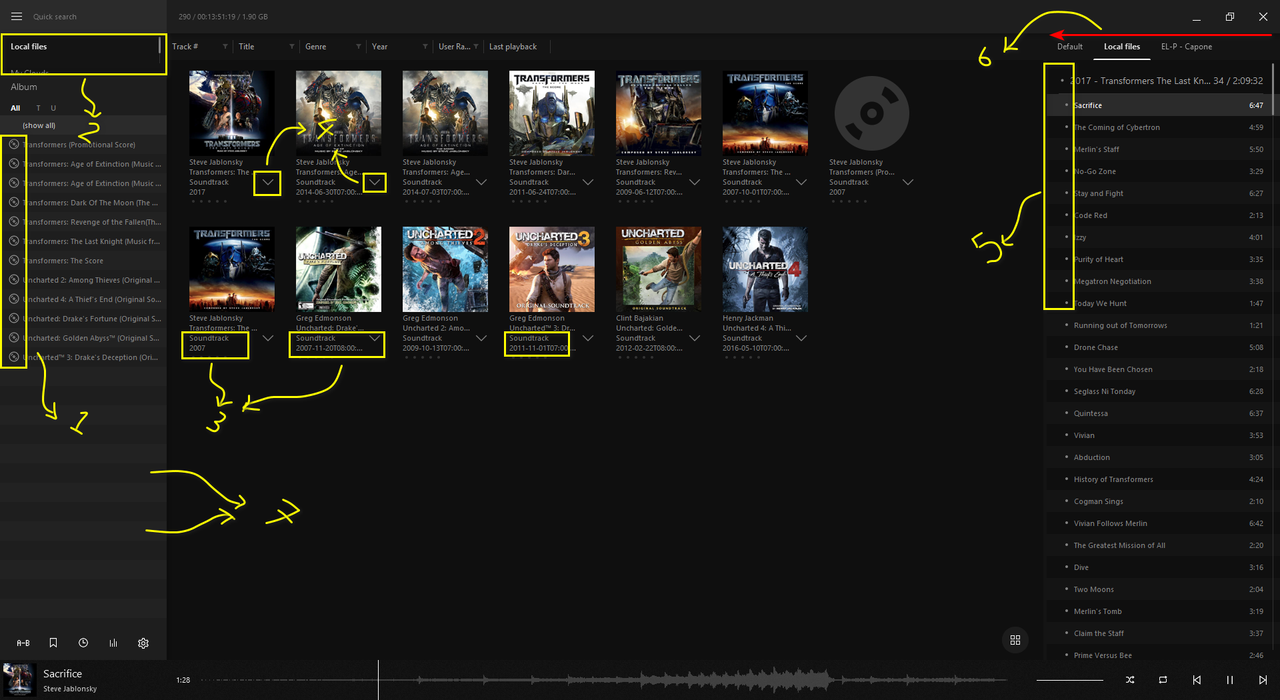Expand chevron on the 2017 Transformers album card
This screenshot has width=1280, height=700.
pyautogui.click(x=267, y=183)
